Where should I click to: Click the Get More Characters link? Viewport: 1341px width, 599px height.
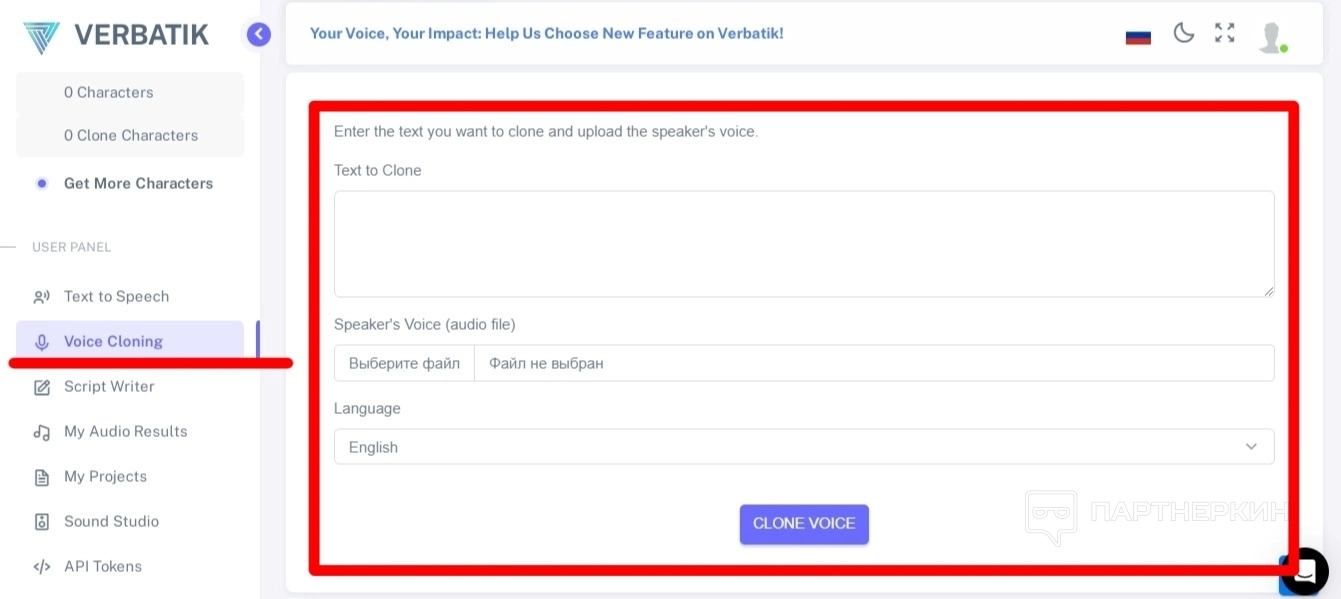tap(138, 184)
